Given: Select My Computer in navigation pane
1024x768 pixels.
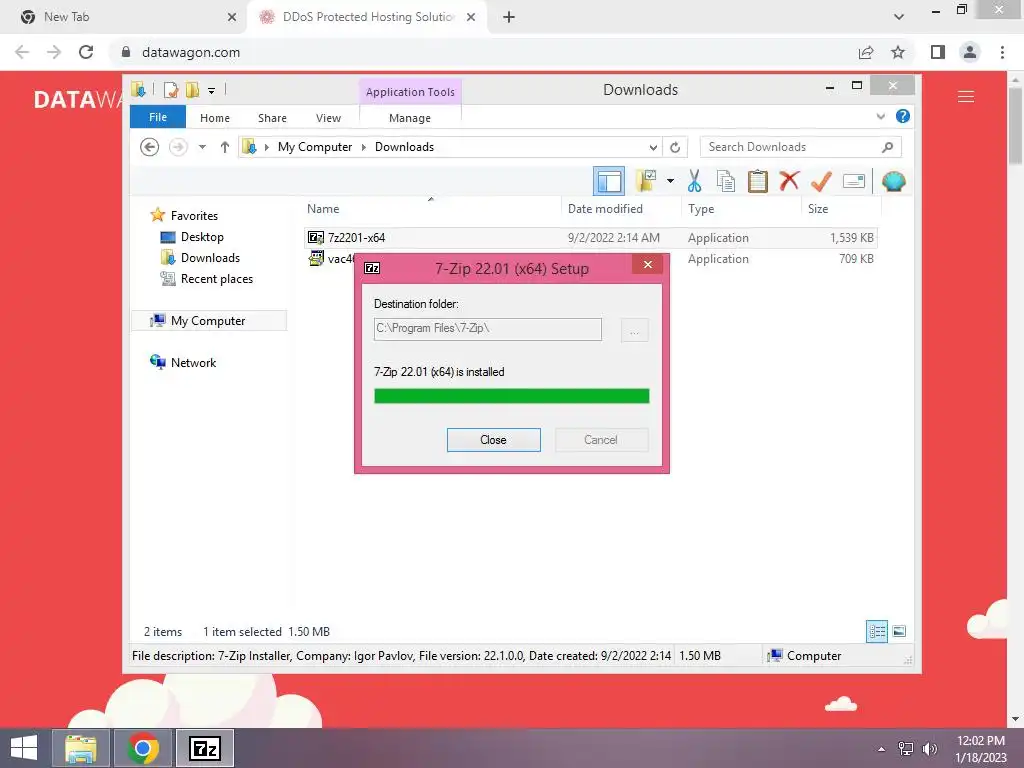Looking at the screenshot, I should (208, 321).
